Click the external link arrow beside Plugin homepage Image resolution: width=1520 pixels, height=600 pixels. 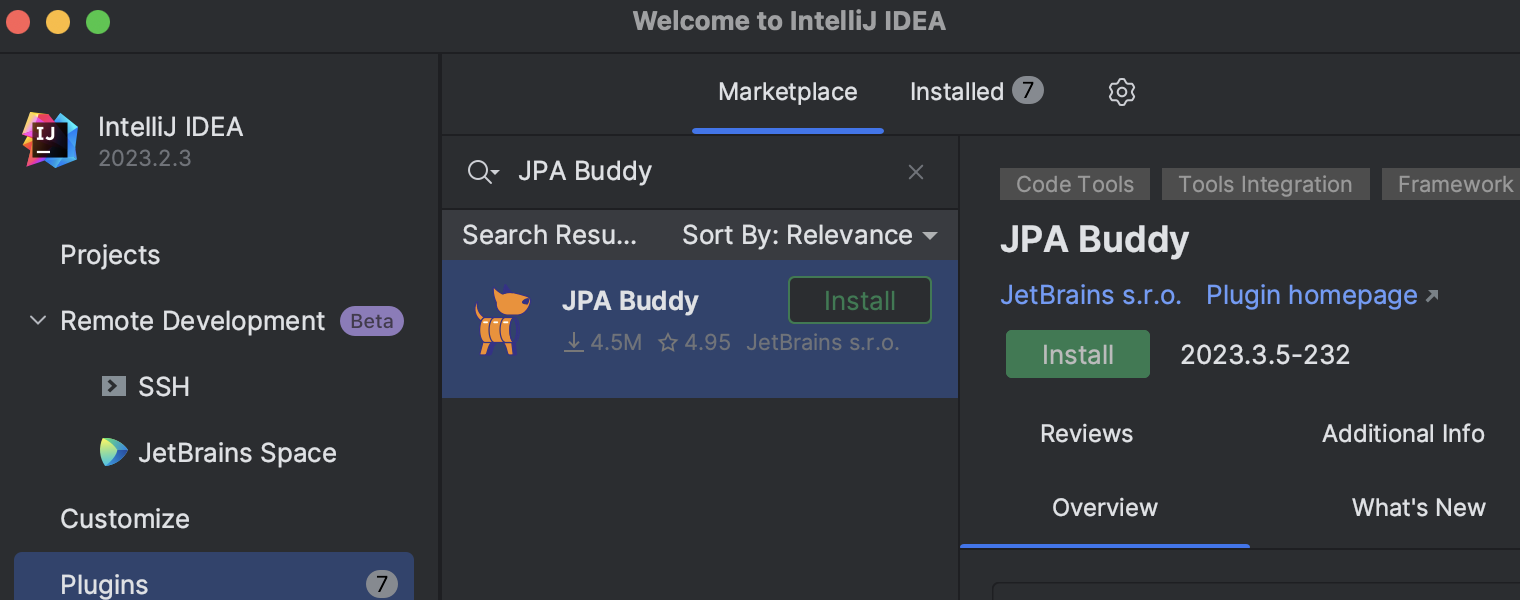click(1432, 296)
